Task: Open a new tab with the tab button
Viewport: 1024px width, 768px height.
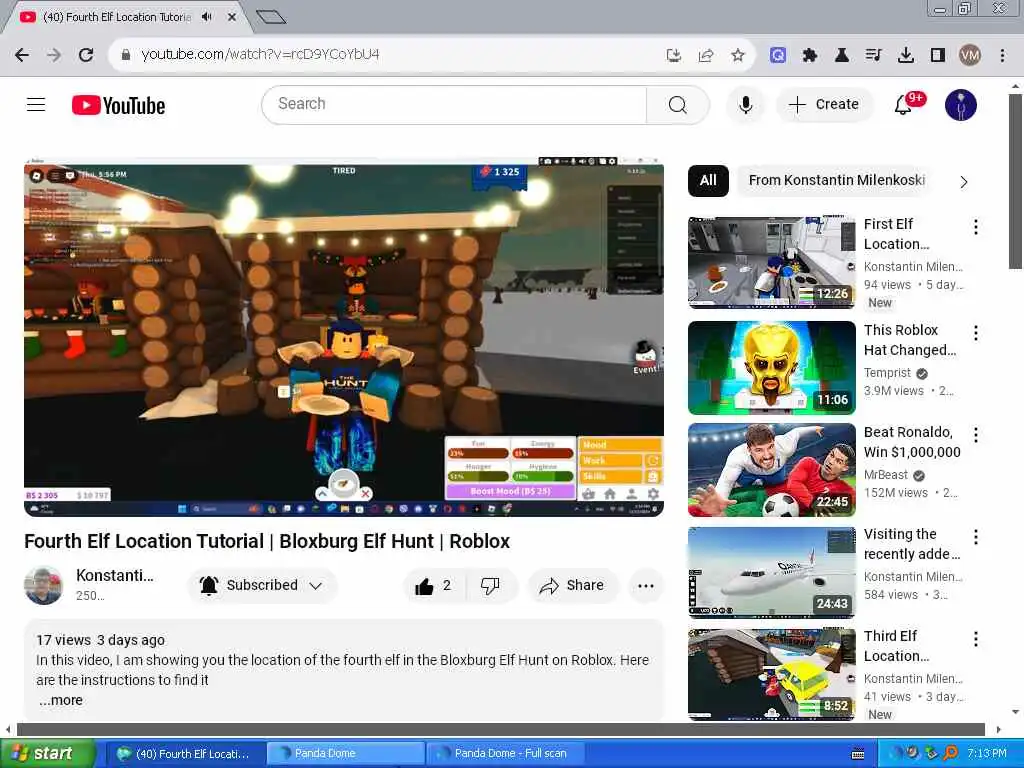Action: 271,17
